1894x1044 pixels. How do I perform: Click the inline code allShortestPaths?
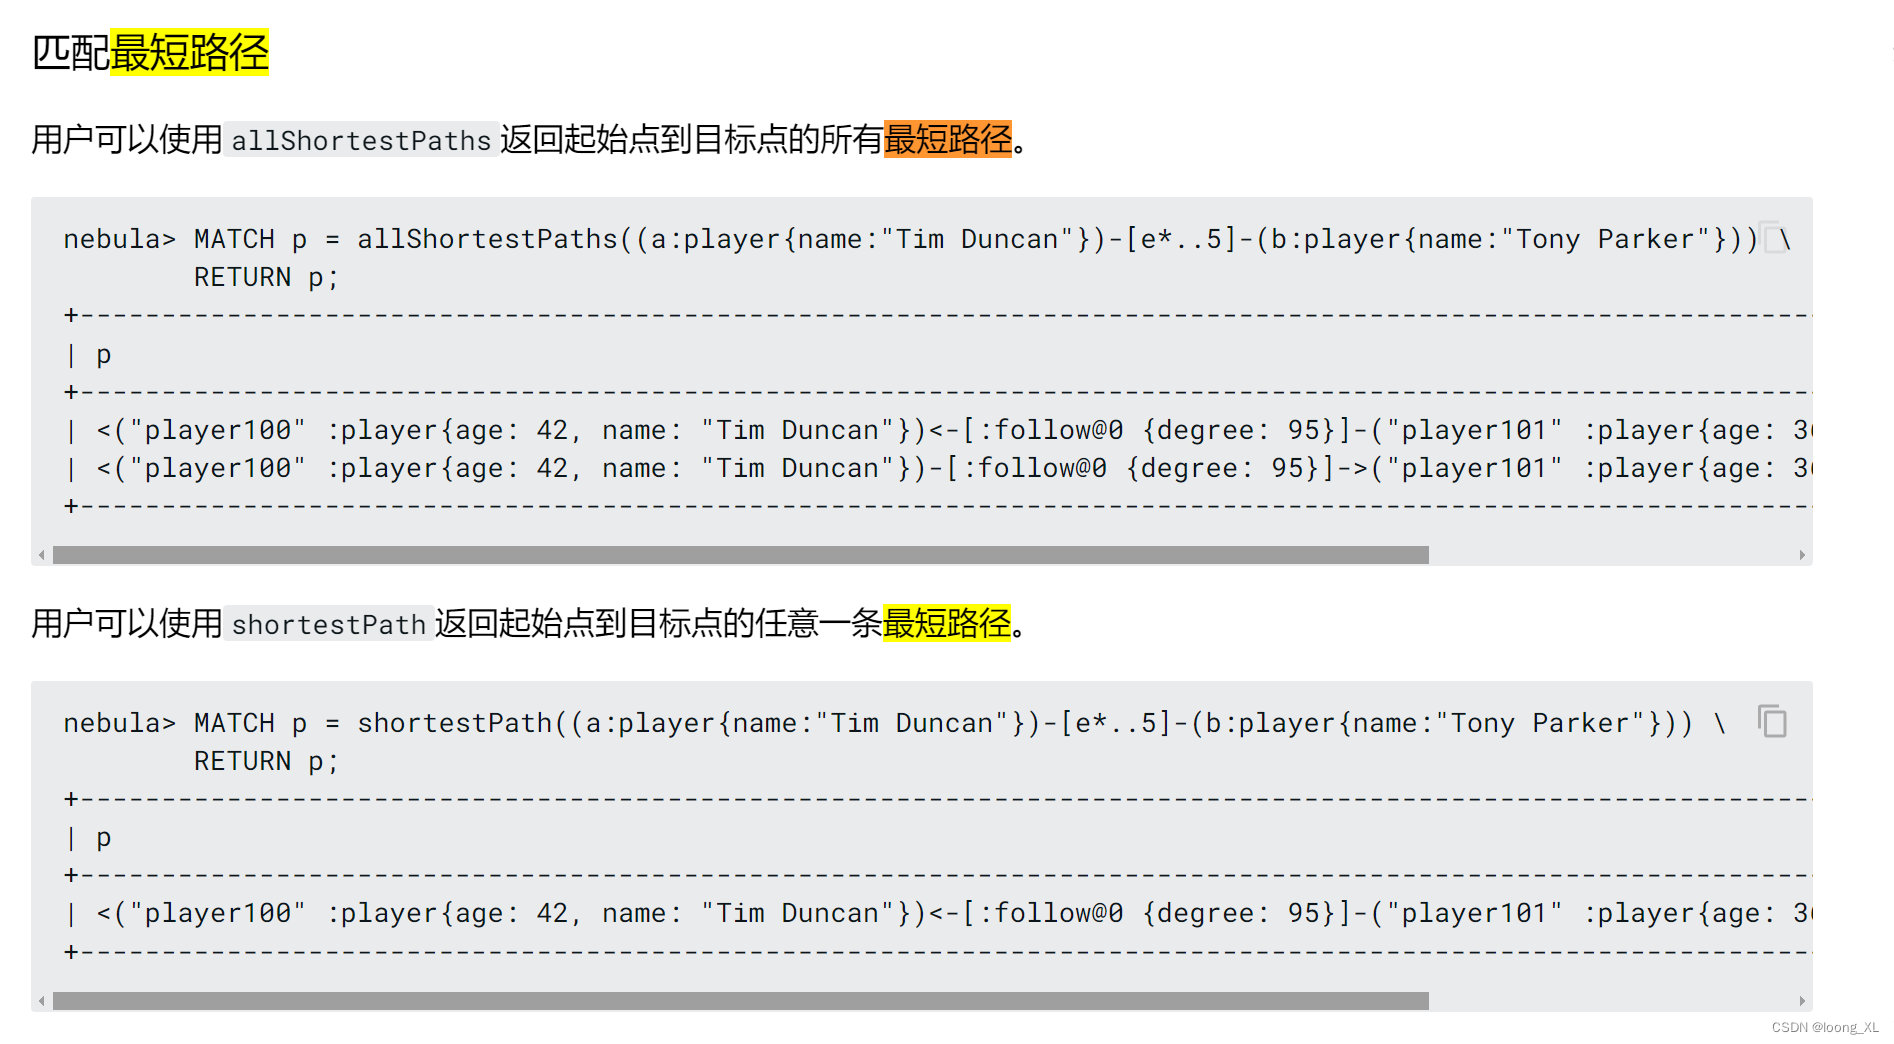362,141
